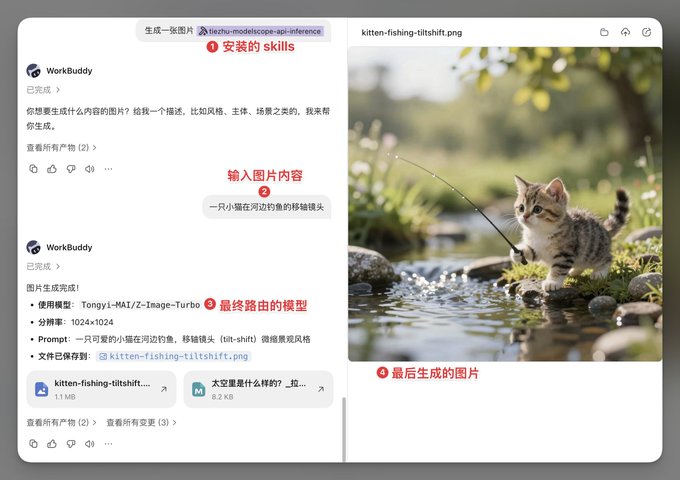Dislike the first WorkBuddy reply
This screenshot has width=680, height=480.
[71, 169]
